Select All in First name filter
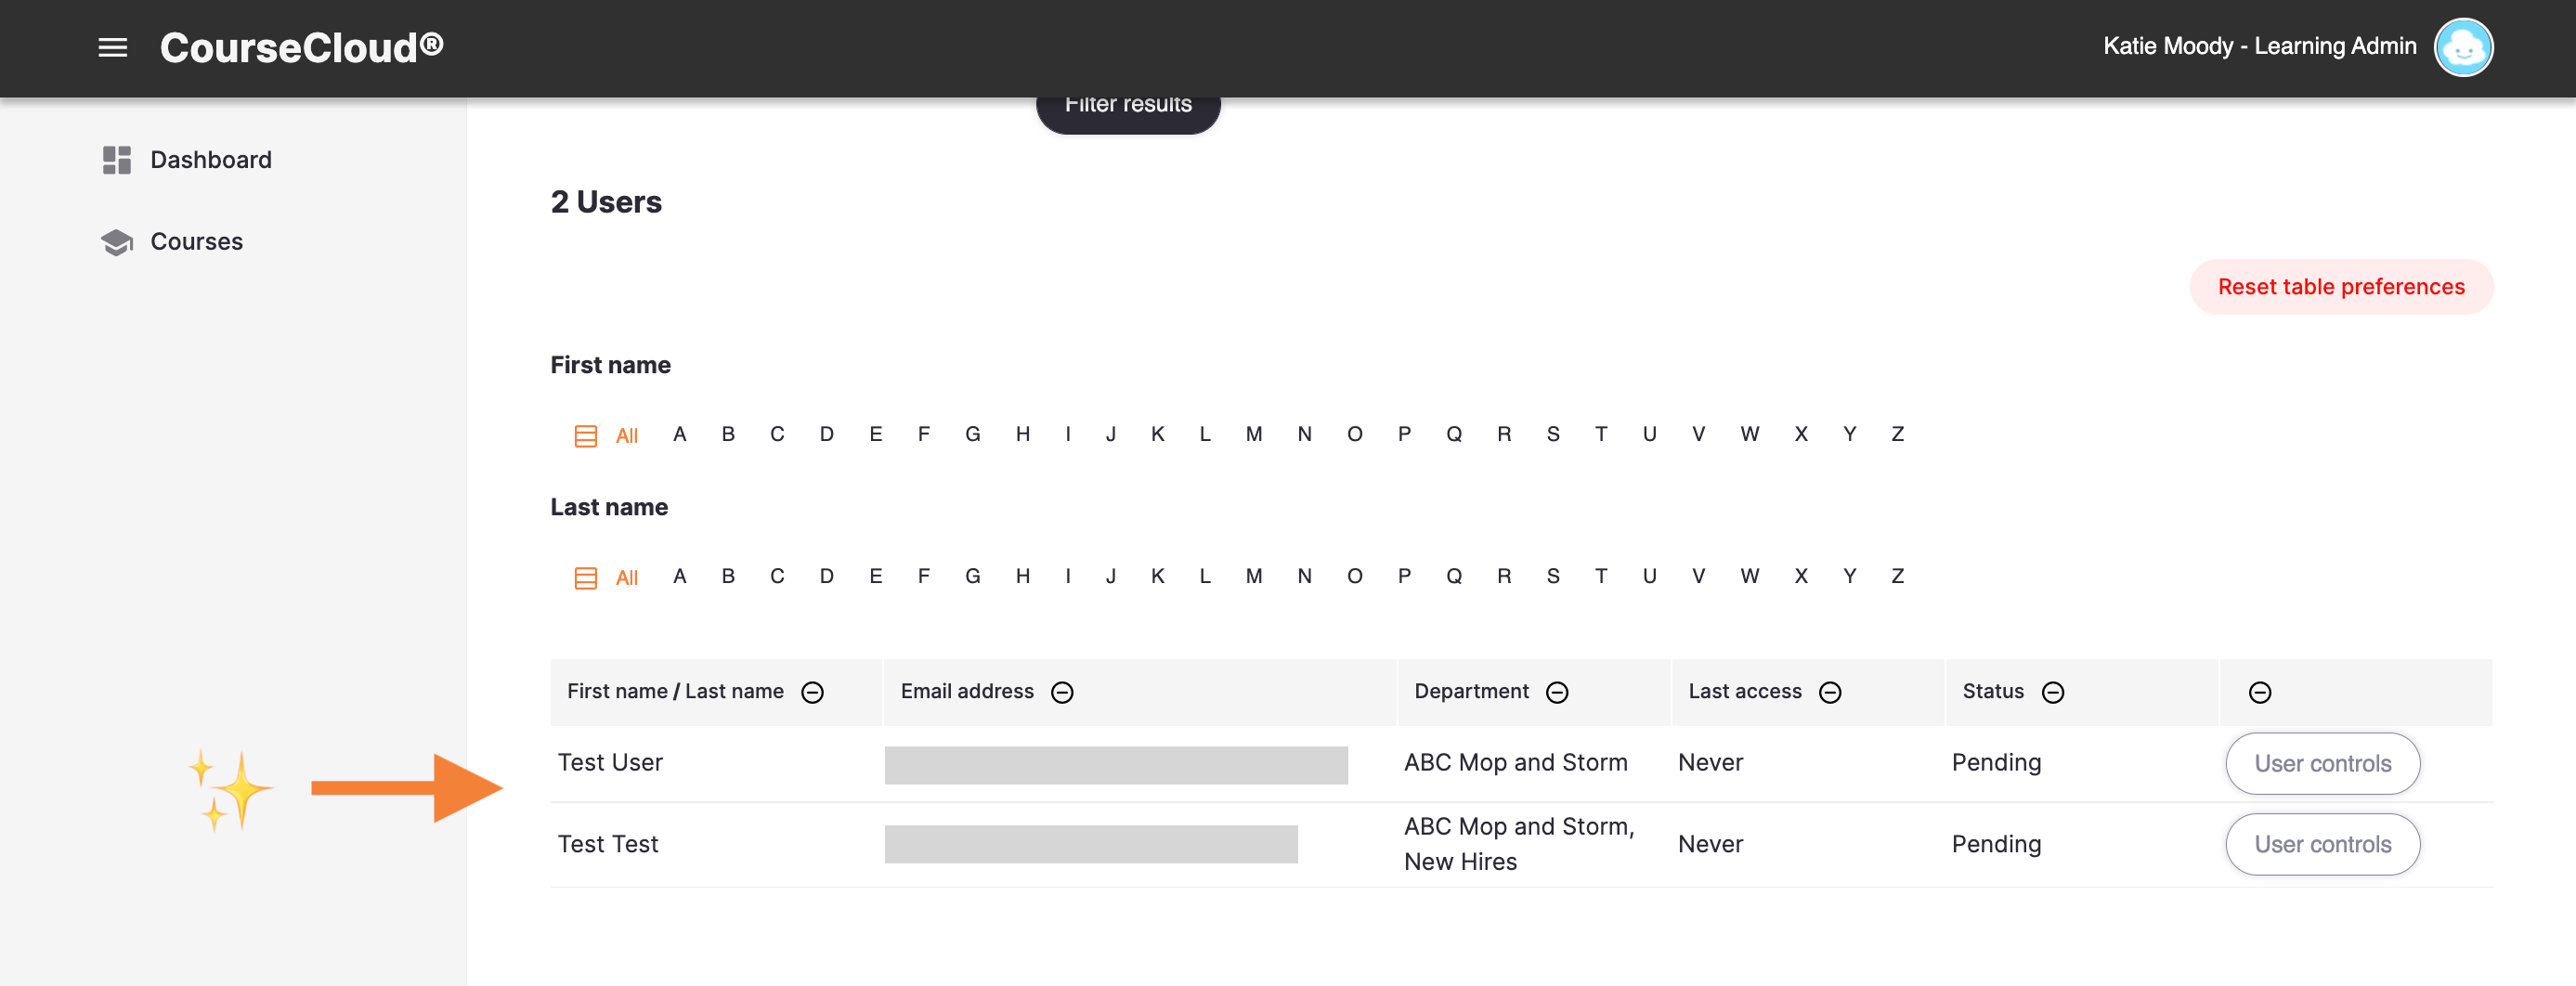 coord(627,436)
